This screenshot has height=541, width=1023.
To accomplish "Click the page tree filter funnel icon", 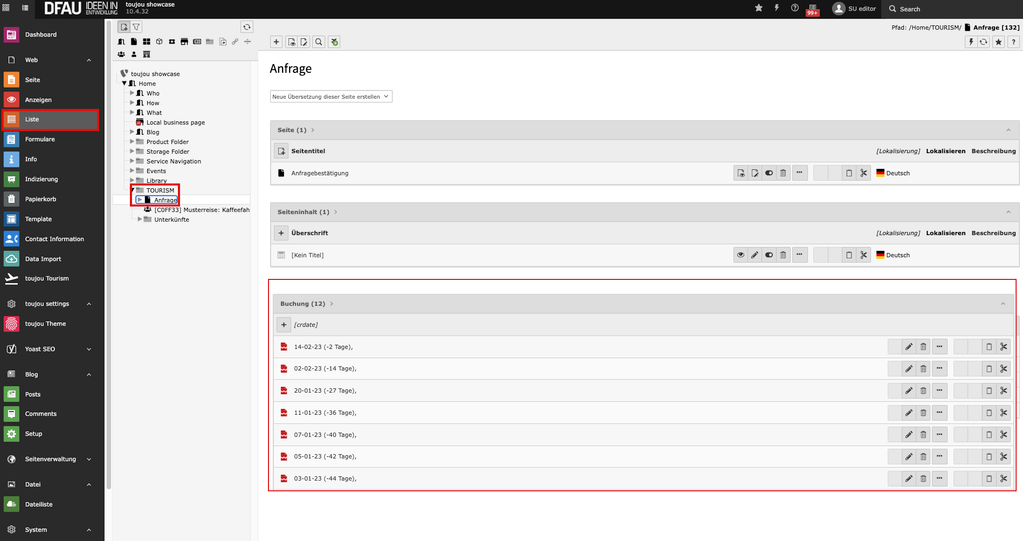I will 136,27.
